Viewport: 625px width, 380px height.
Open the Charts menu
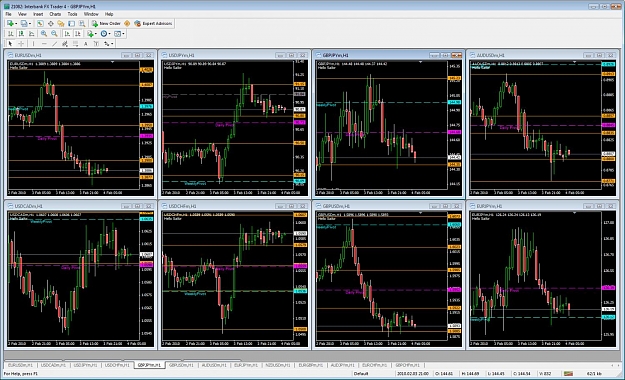click(55, 14)
